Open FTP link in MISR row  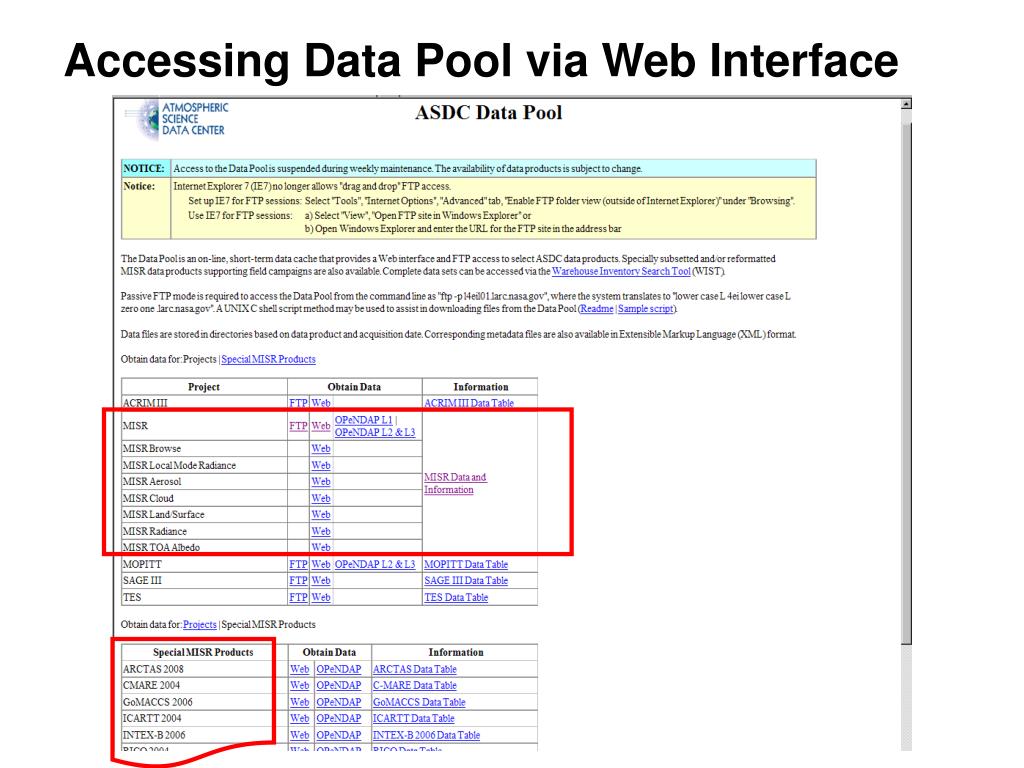[298, 426]
